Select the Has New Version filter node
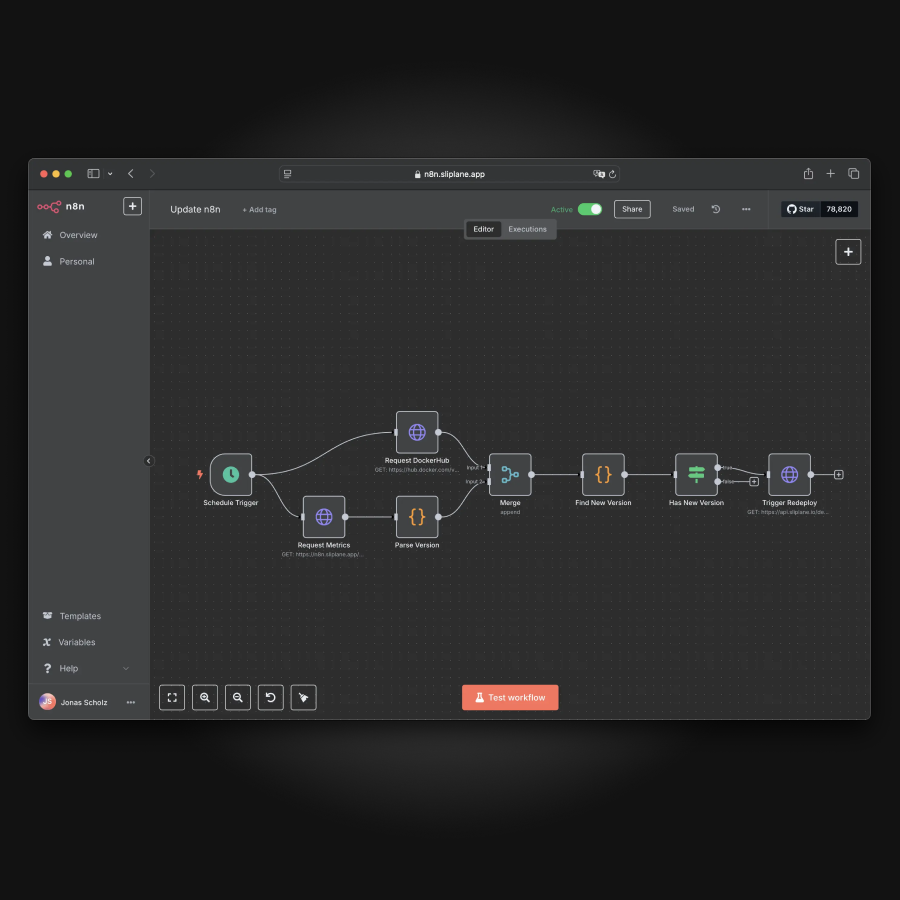Screen dimensions: 900x900 [696, 475]
